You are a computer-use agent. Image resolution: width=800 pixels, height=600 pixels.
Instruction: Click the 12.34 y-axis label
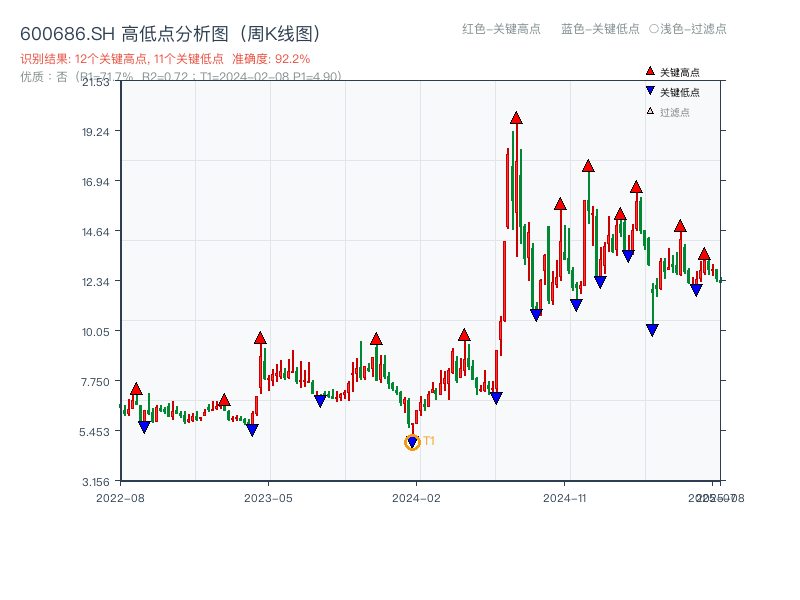pos(96,282)
